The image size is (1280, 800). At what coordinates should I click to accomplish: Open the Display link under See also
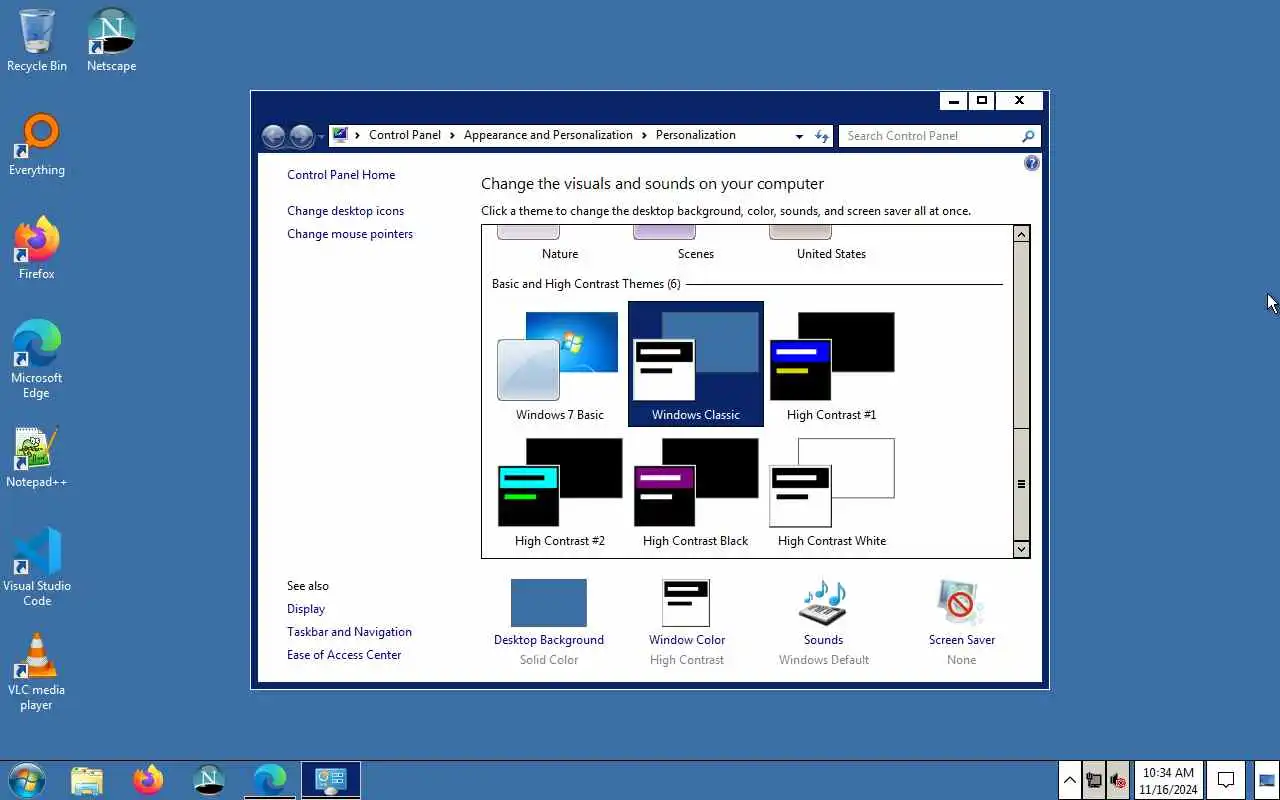[306, 609]
